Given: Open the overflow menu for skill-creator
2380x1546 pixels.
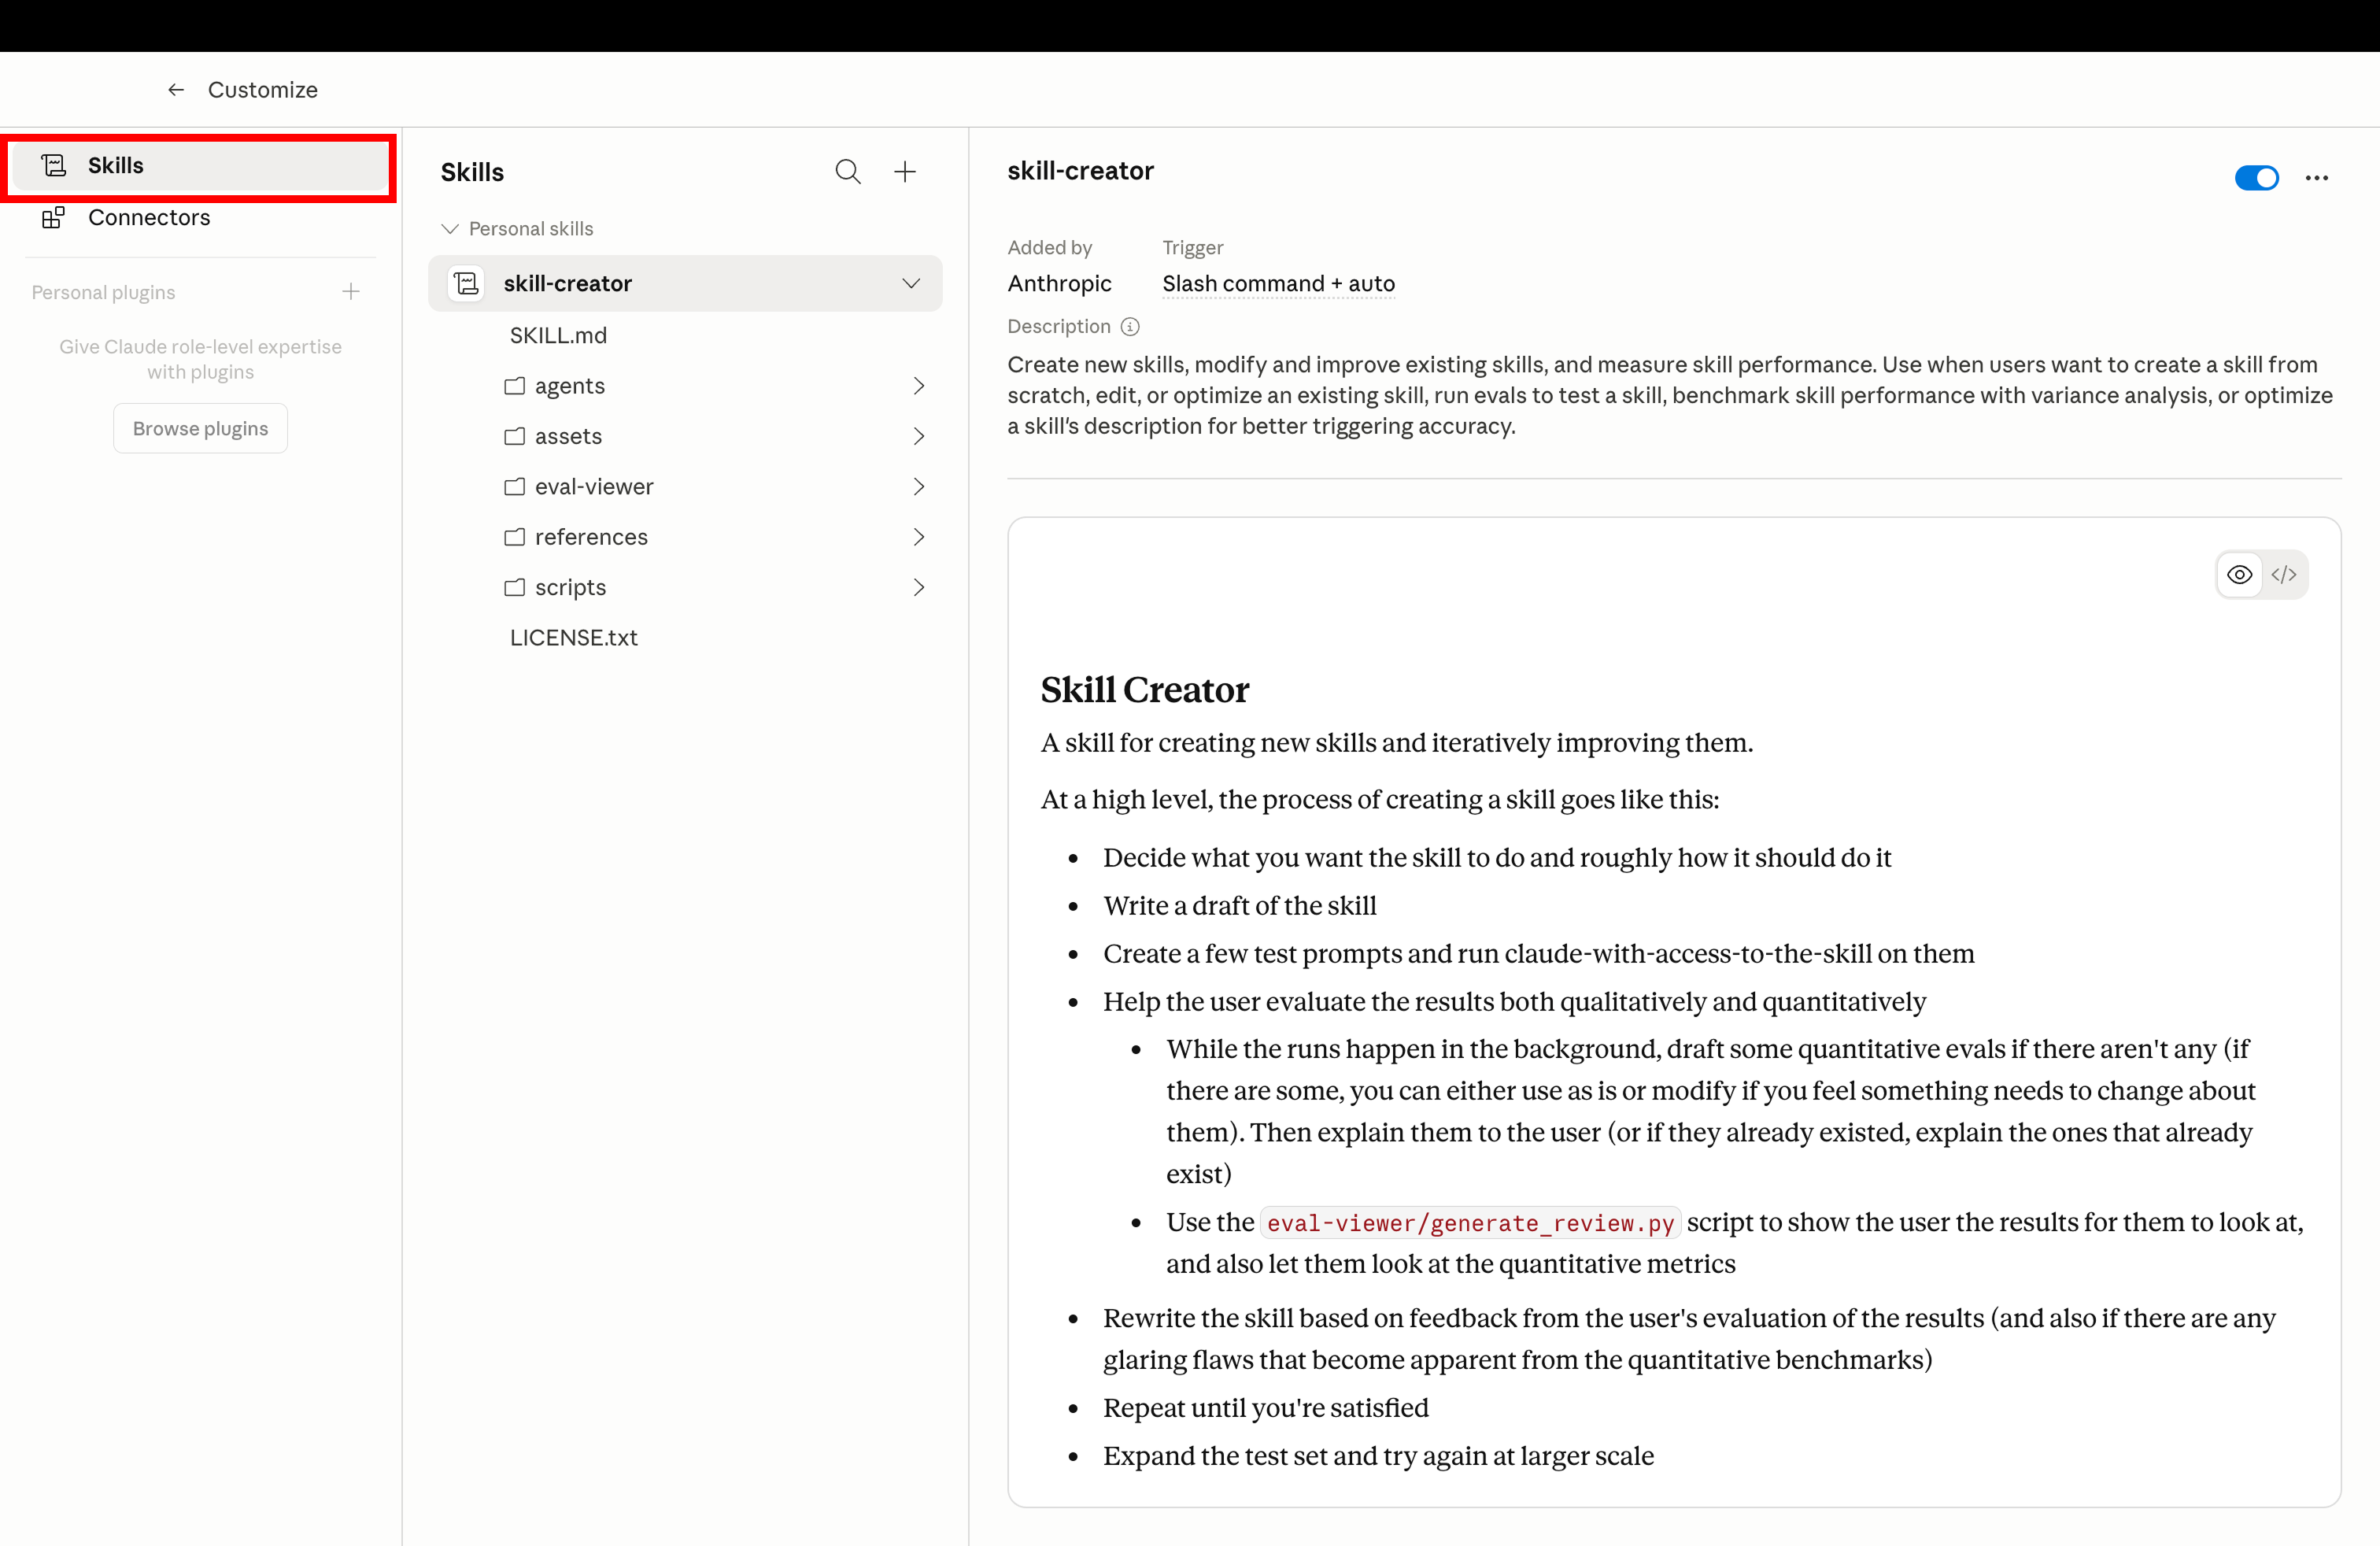Looking at the screenshot, I should click(2318, 177).
